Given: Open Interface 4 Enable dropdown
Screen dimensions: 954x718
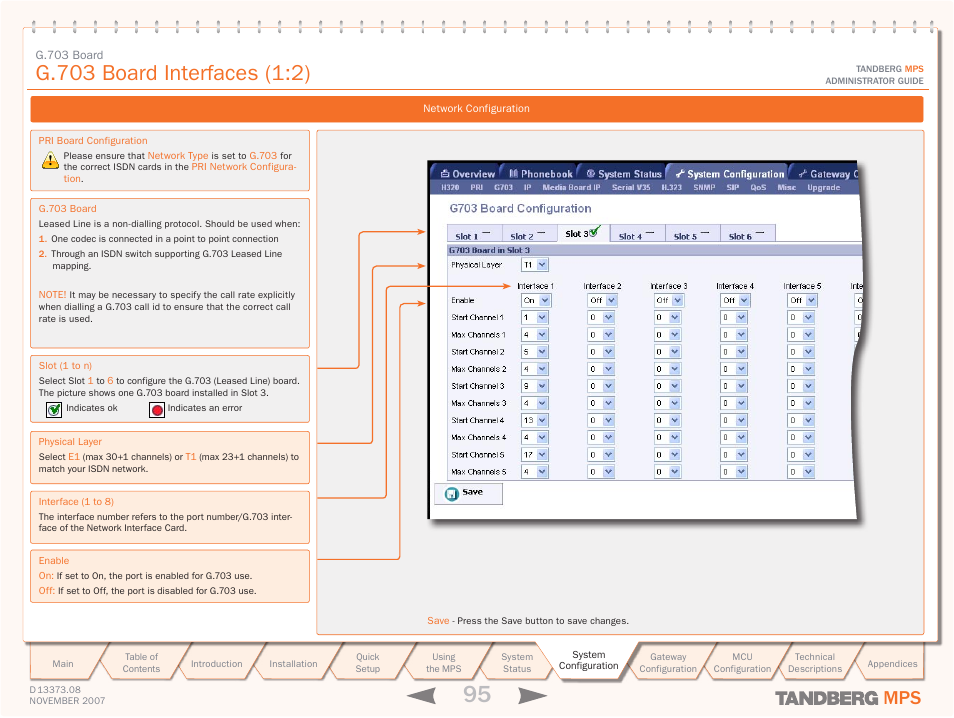Looking at the screenshot, I should coord(736,300).
